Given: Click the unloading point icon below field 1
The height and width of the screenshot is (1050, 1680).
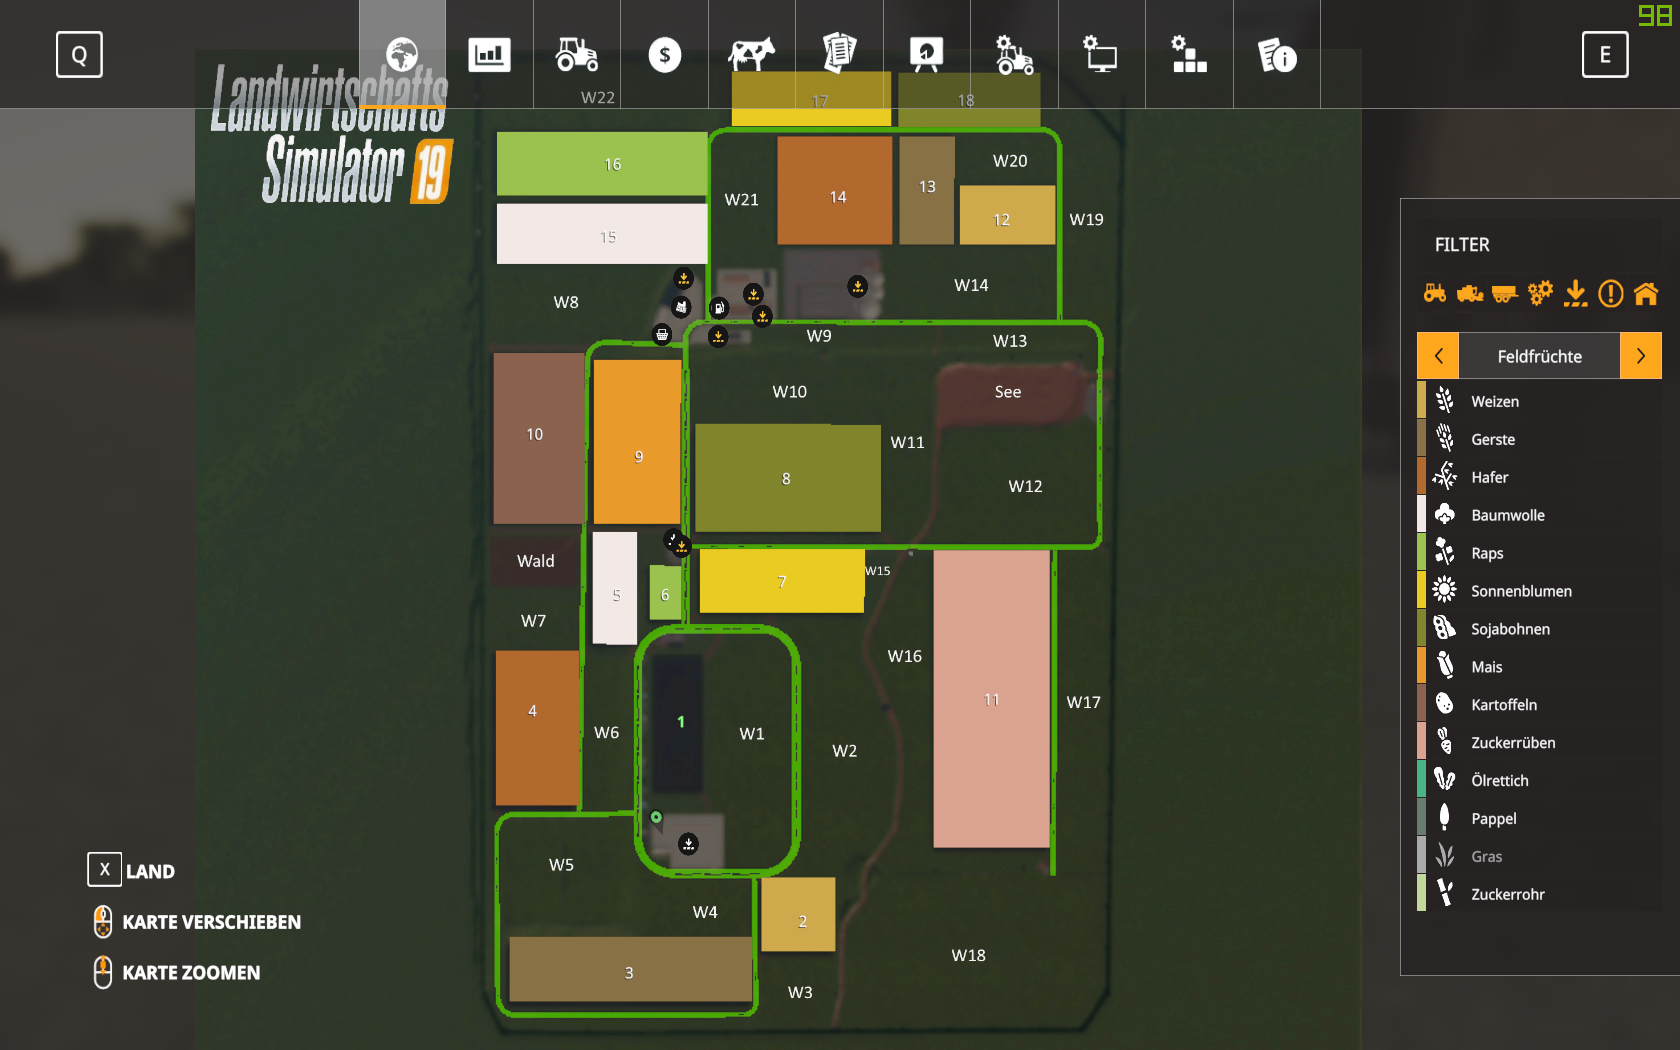Looking at the screenshot, I should point(689,844).
